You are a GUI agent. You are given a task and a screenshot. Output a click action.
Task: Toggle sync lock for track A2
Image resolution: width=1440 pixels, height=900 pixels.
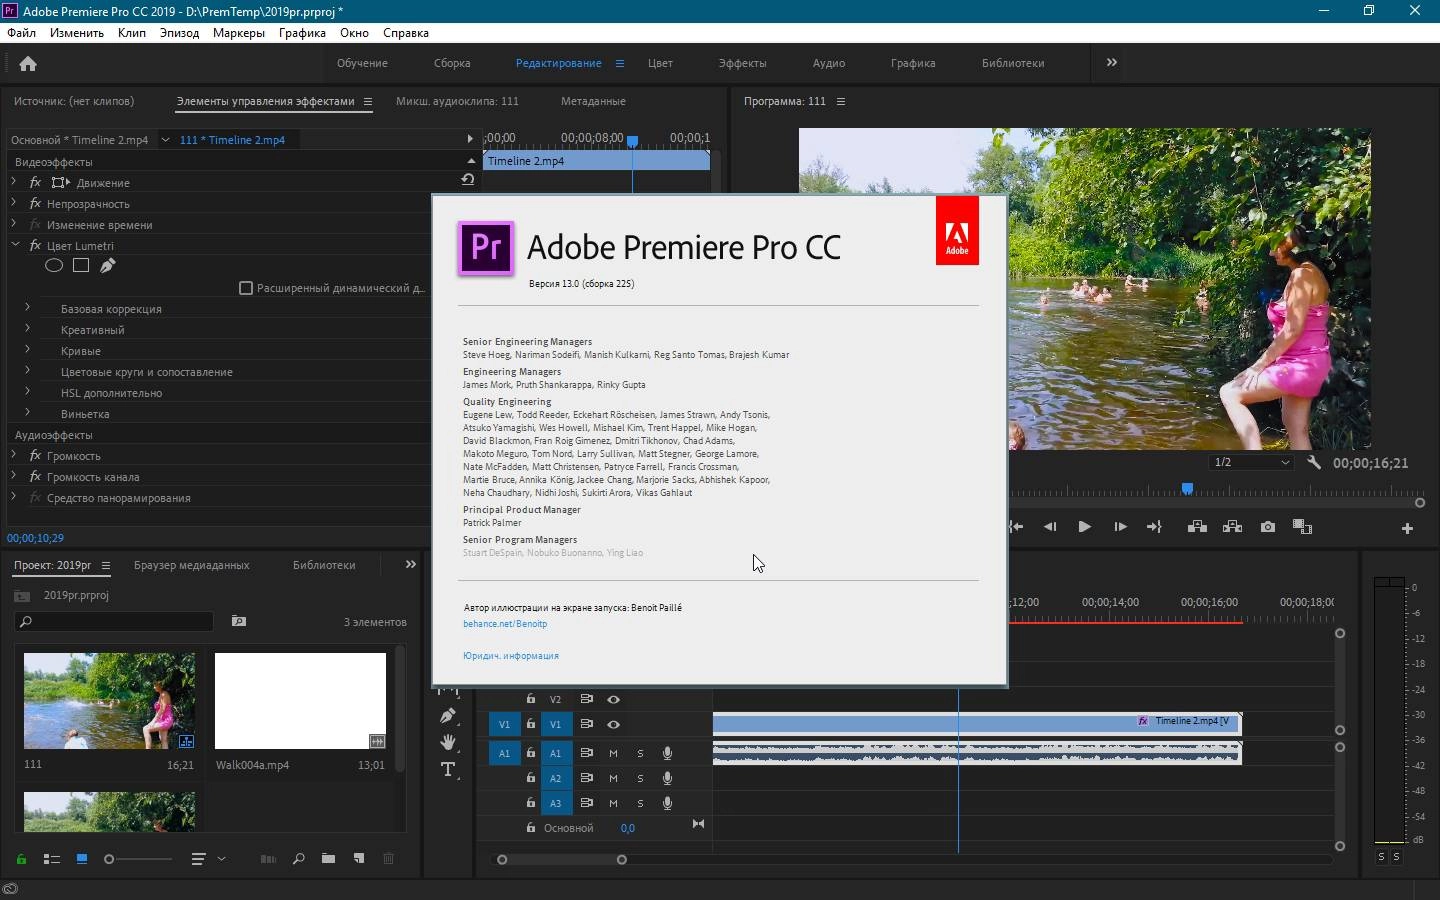coord(587,778)
